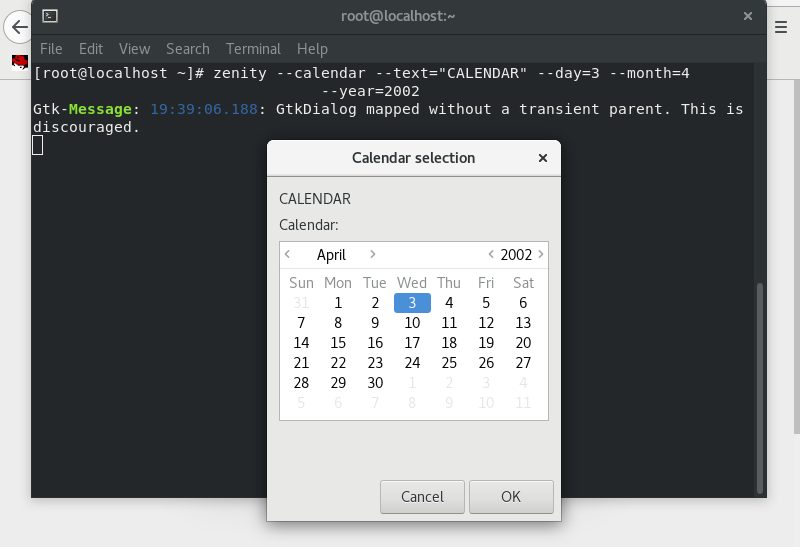This screenshot has width=800, height=547.
Task: Confirm date with OK button
Action: 511,496
